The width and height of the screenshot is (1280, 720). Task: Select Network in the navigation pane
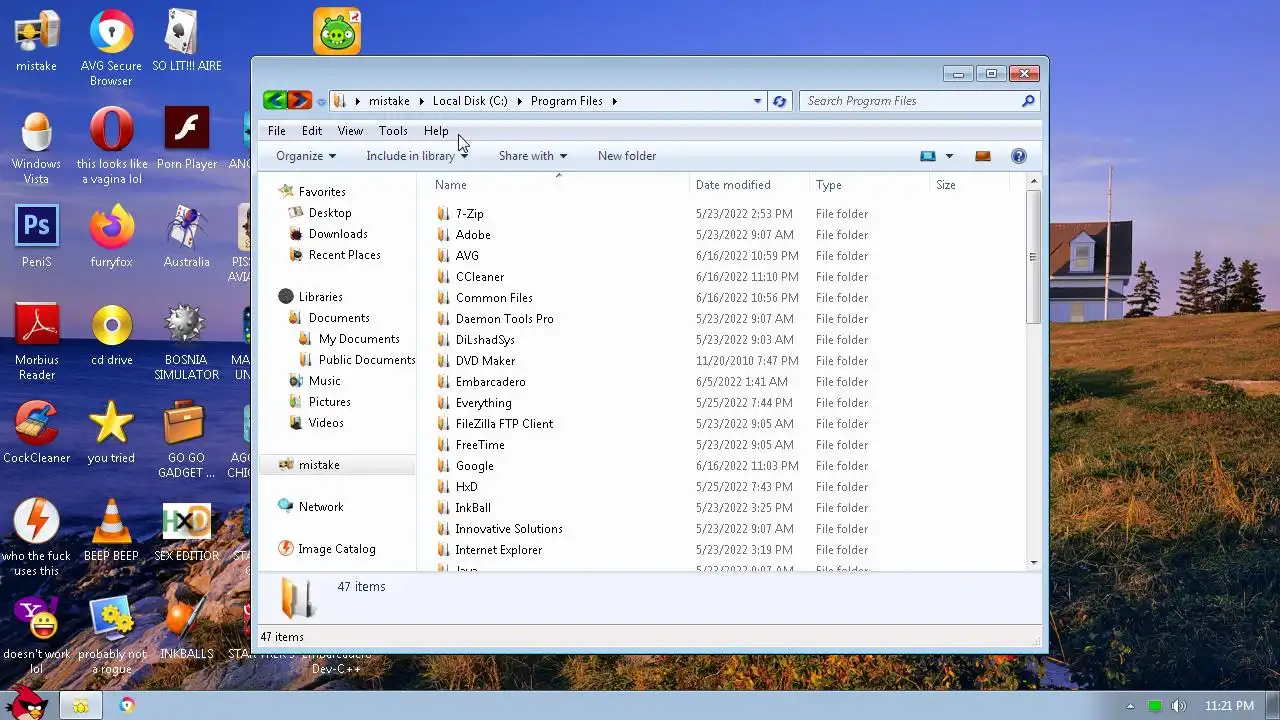321,507
